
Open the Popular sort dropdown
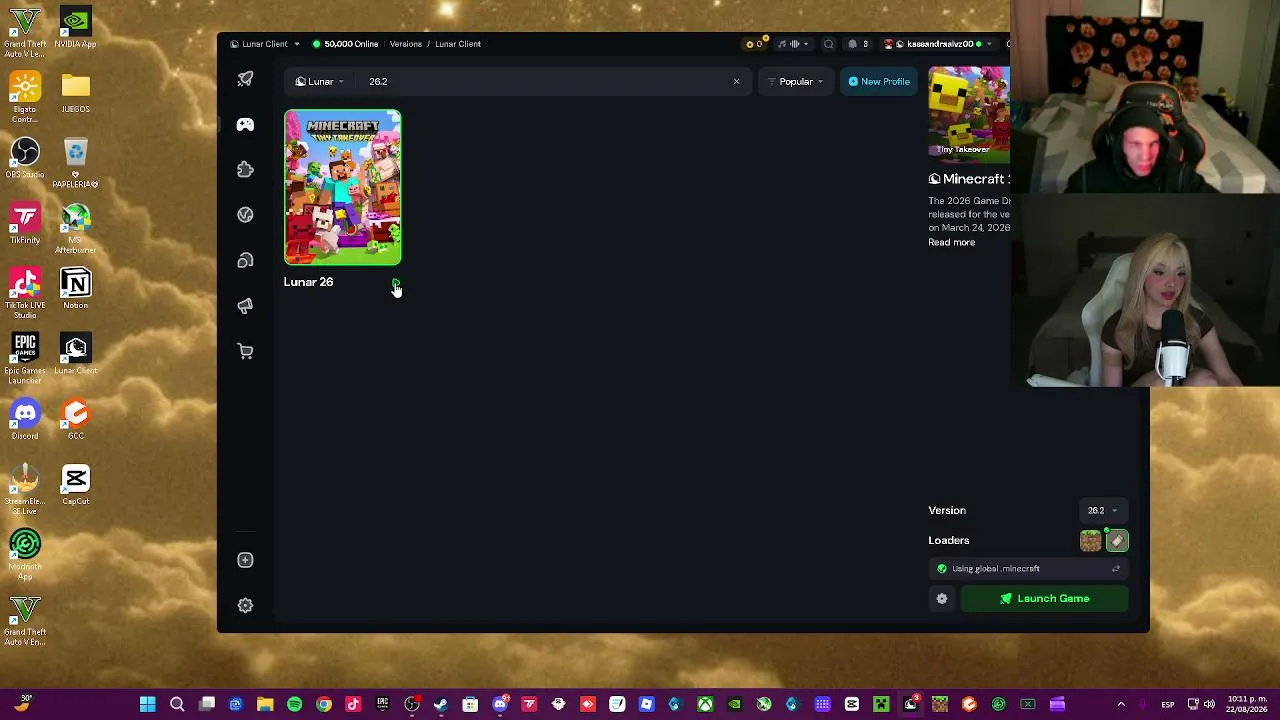pos(796,82)
